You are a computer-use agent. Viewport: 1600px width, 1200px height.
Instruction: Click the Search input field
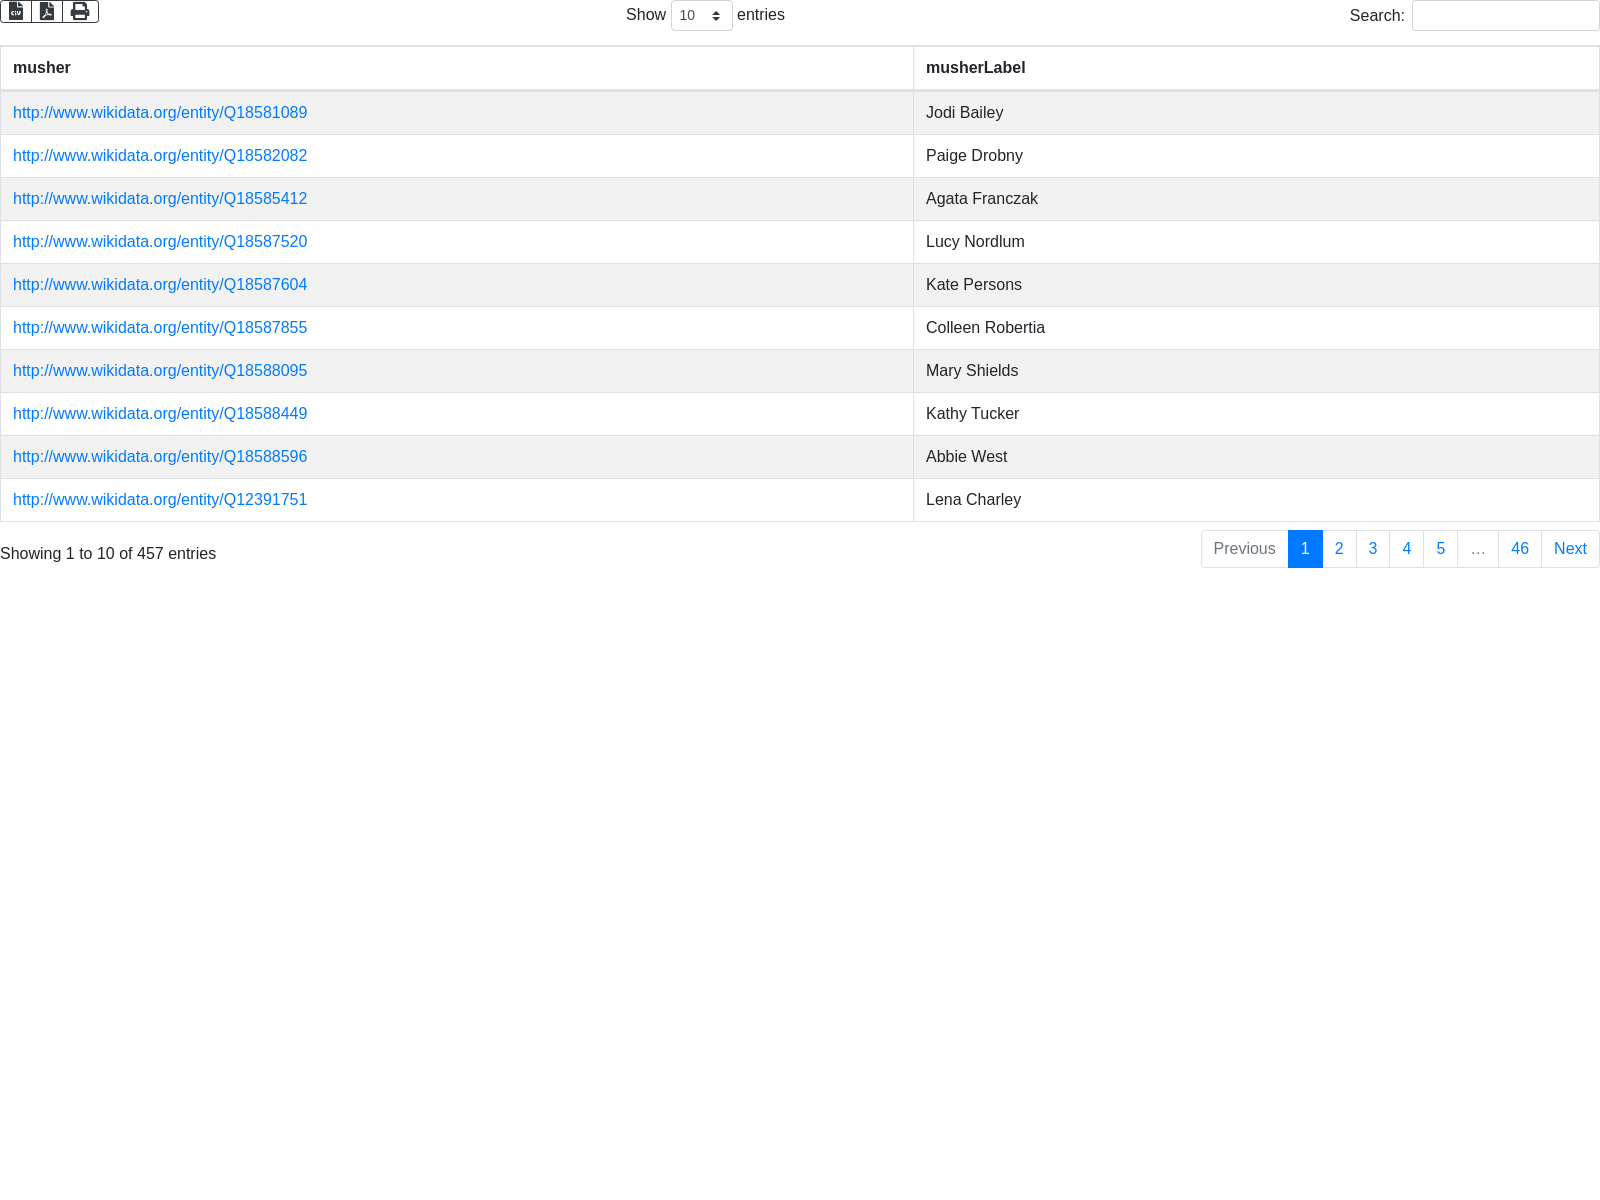click(1505, 16)
